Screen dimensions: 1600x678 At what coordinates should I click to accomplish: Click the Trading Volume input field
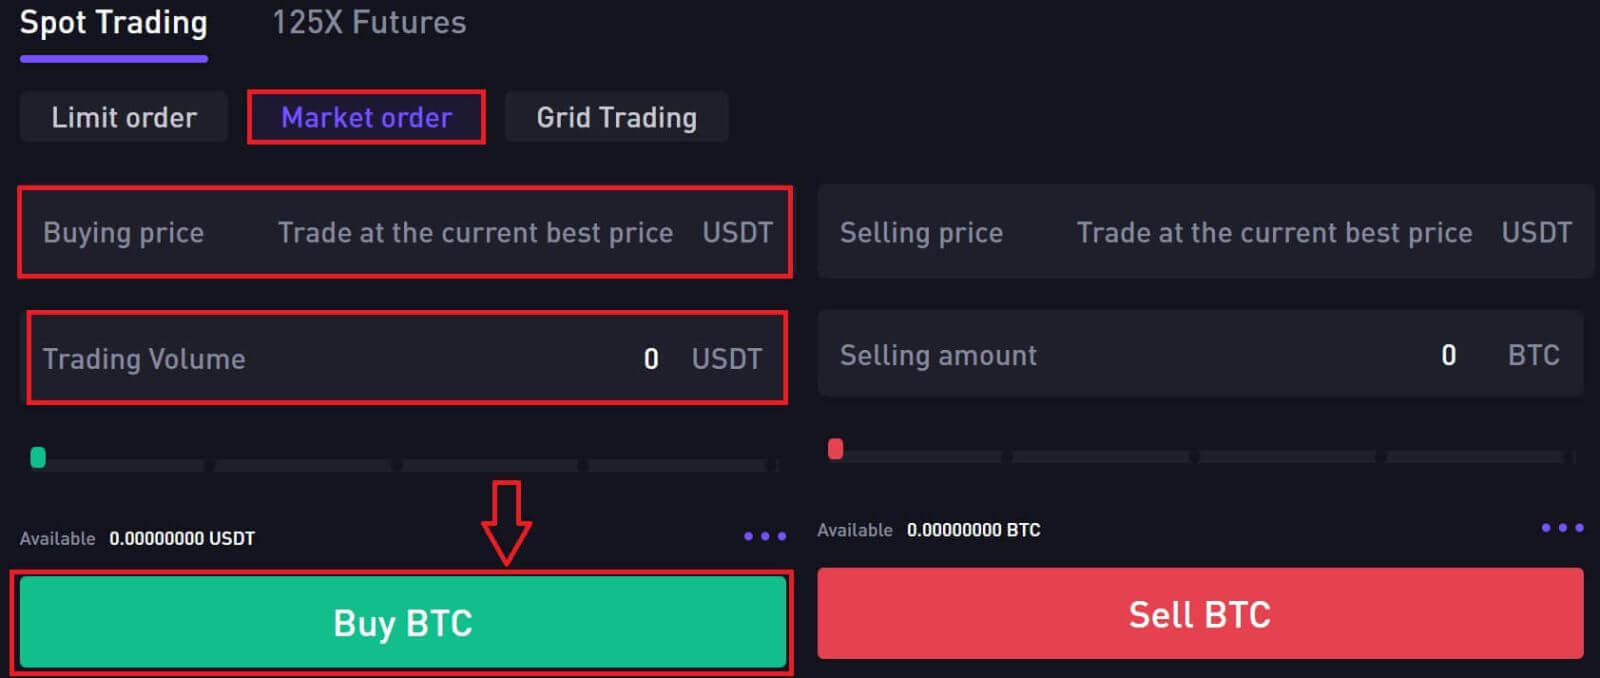coord(400,358)
